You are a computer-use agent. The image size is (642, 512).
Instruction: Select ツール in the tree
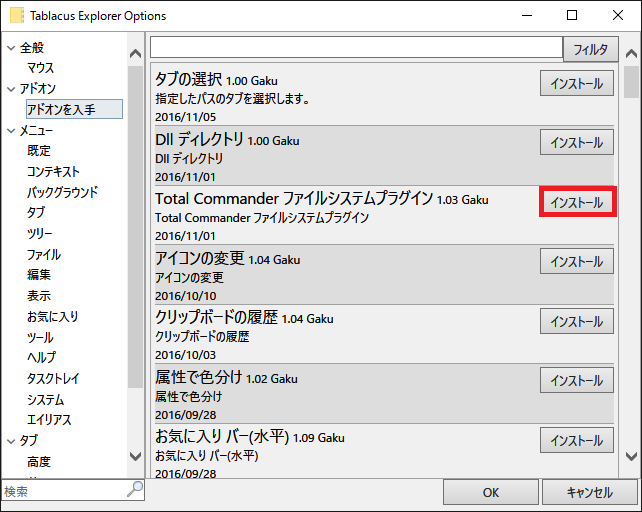click(x=40, y=338)
